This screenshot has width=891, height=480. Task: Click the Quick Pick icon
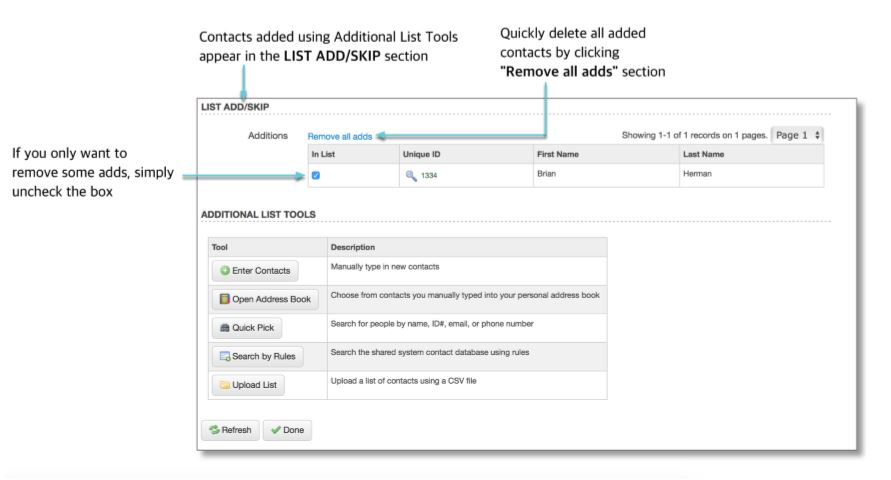[x=225, y=328]
